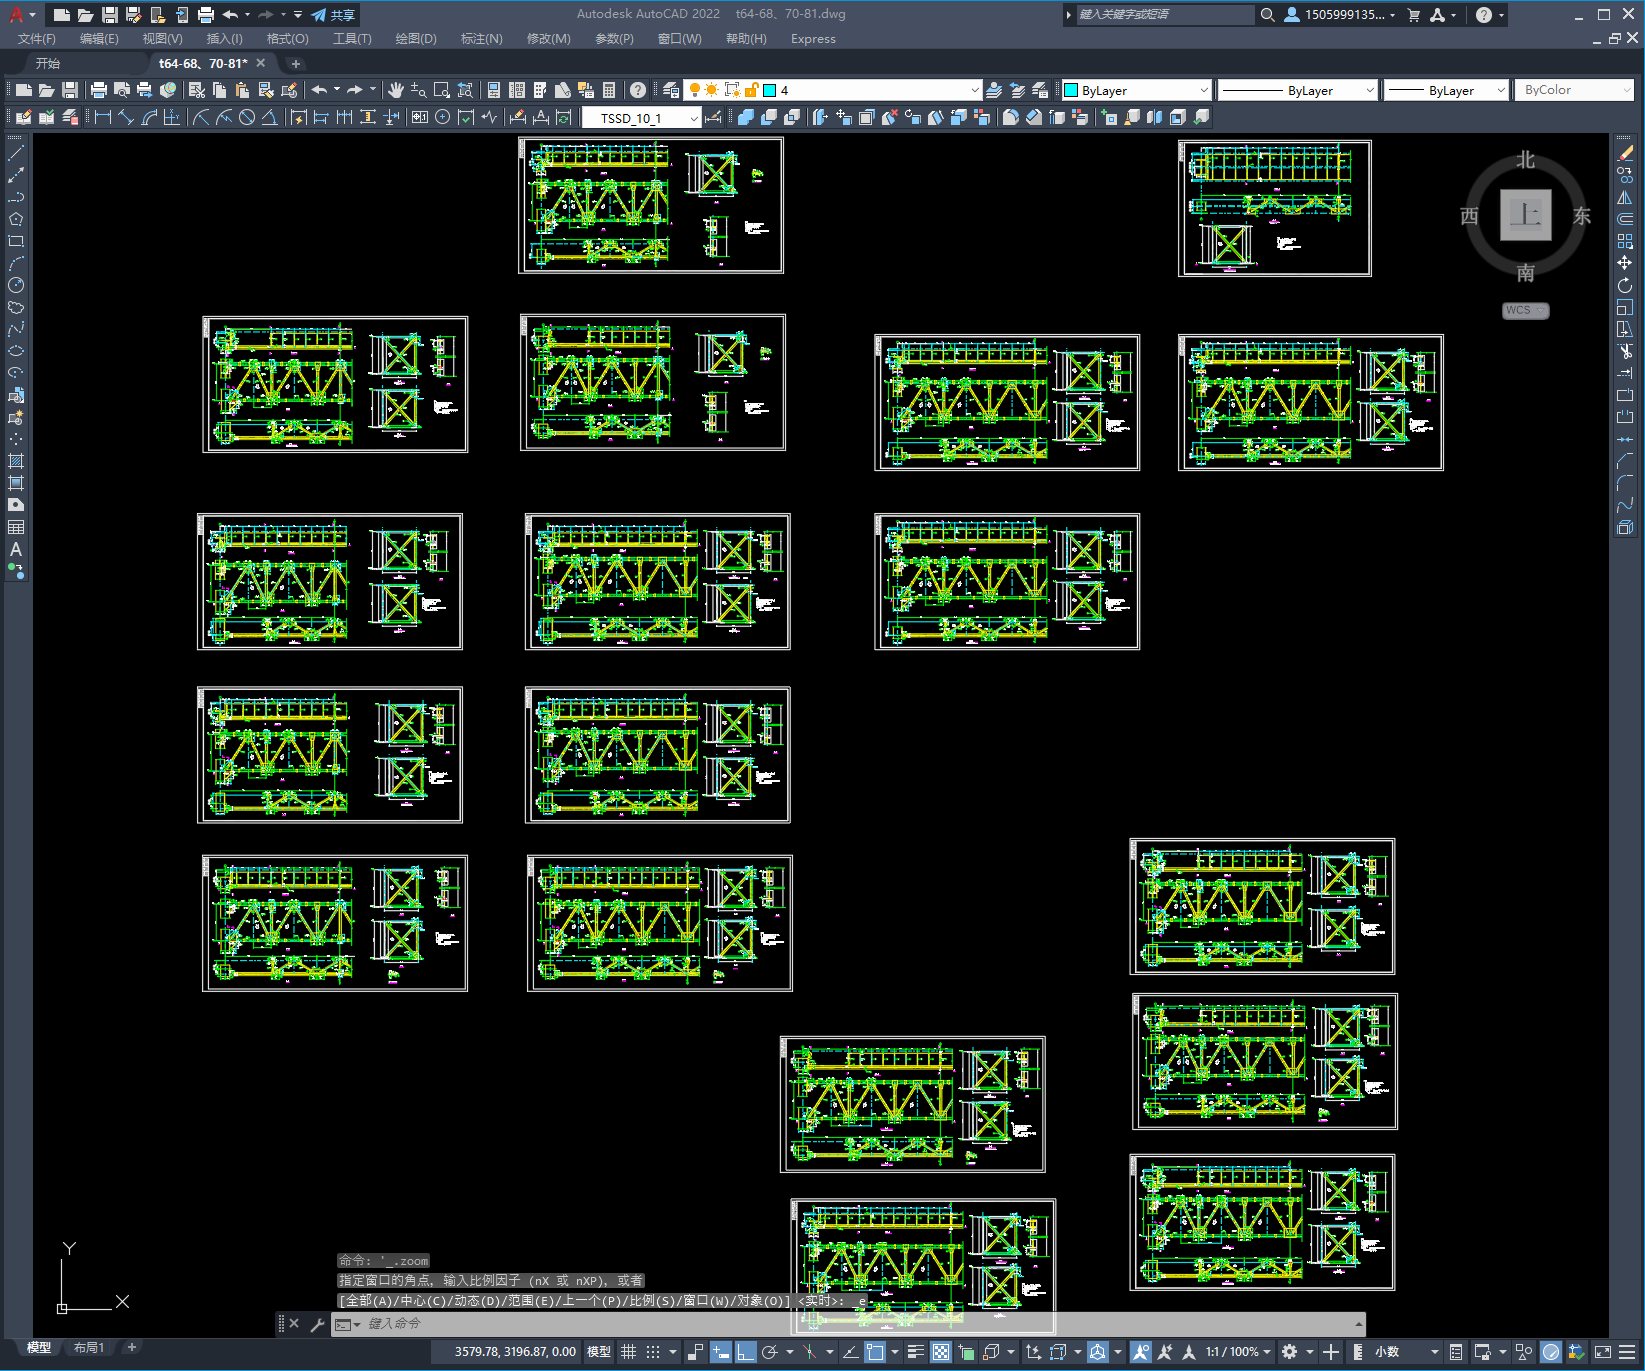Toggle Polar tracking in status bar
1645x1371 pixels.
(x=769, y=1352)
